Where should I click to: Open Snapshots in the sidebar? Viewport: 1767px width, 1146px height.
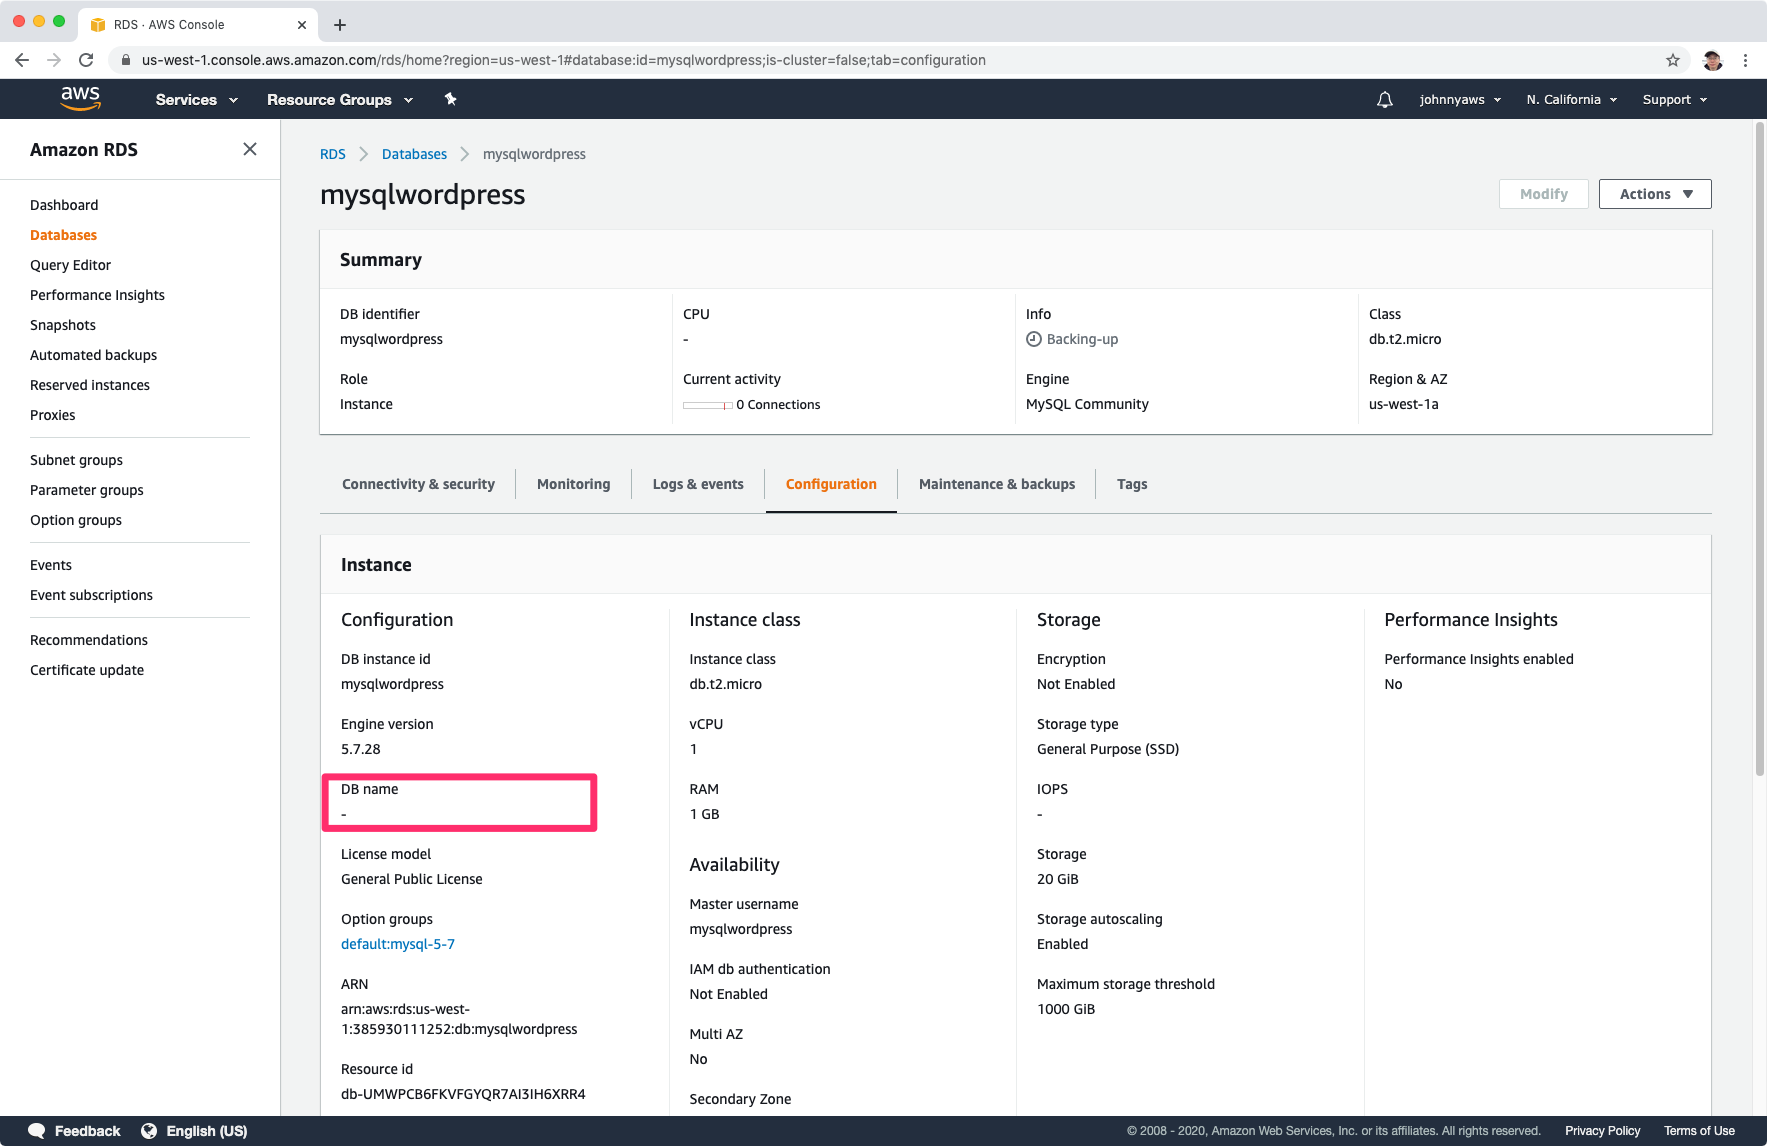[63, 325]
